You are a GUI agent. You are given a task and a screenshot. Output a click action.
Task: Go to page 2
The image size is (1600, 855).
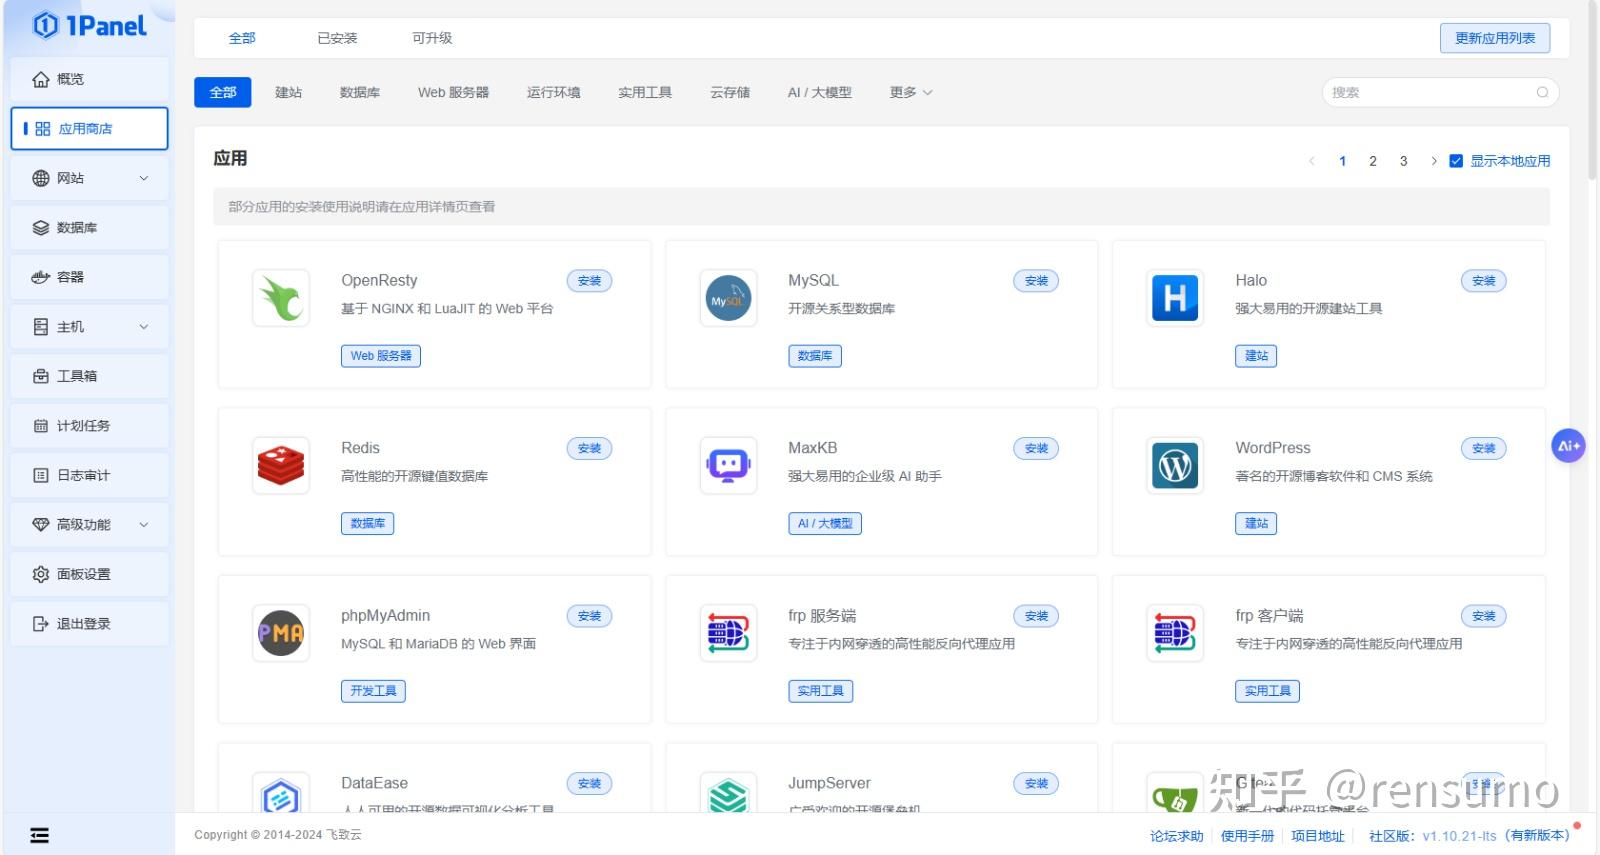coord(1373,161)
